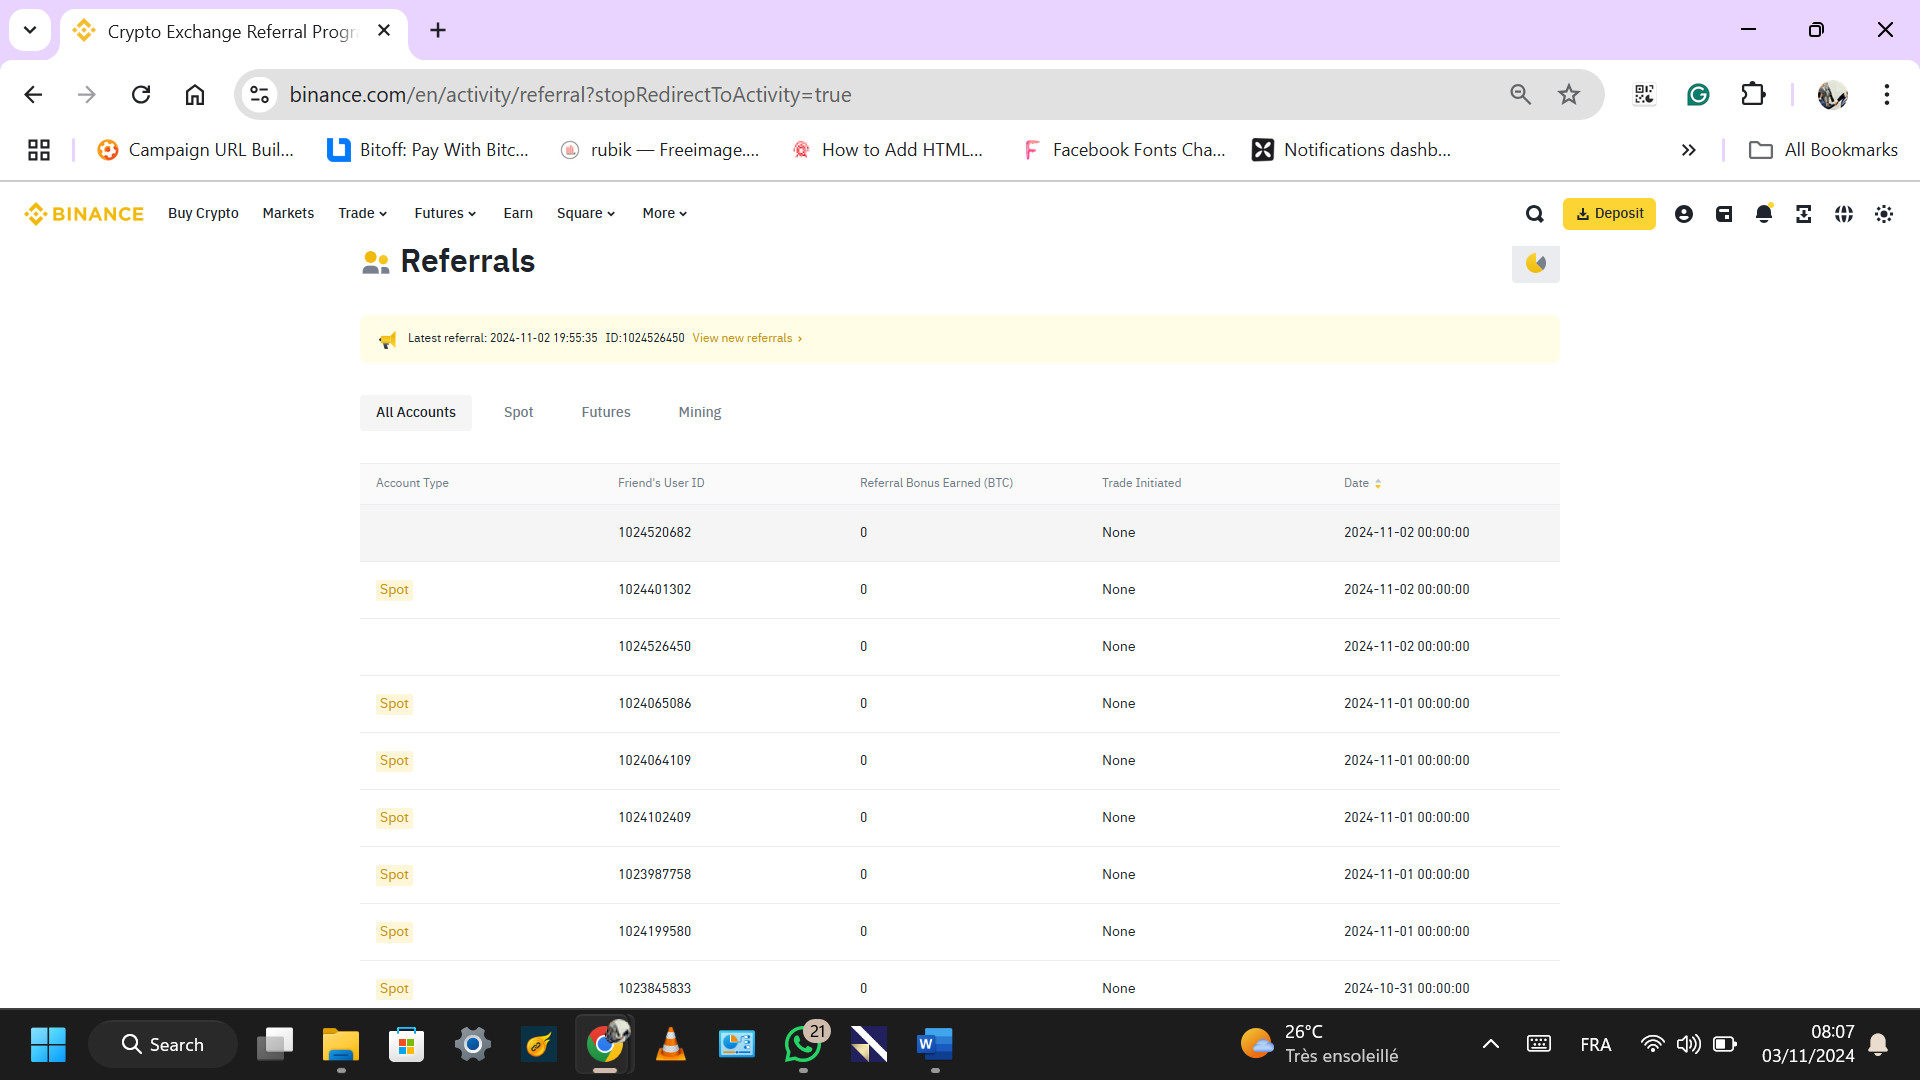Viewport: 1920px width, 1080px height.
Task: Click the pie chart dashboard icon
Action: (1536, 264)
